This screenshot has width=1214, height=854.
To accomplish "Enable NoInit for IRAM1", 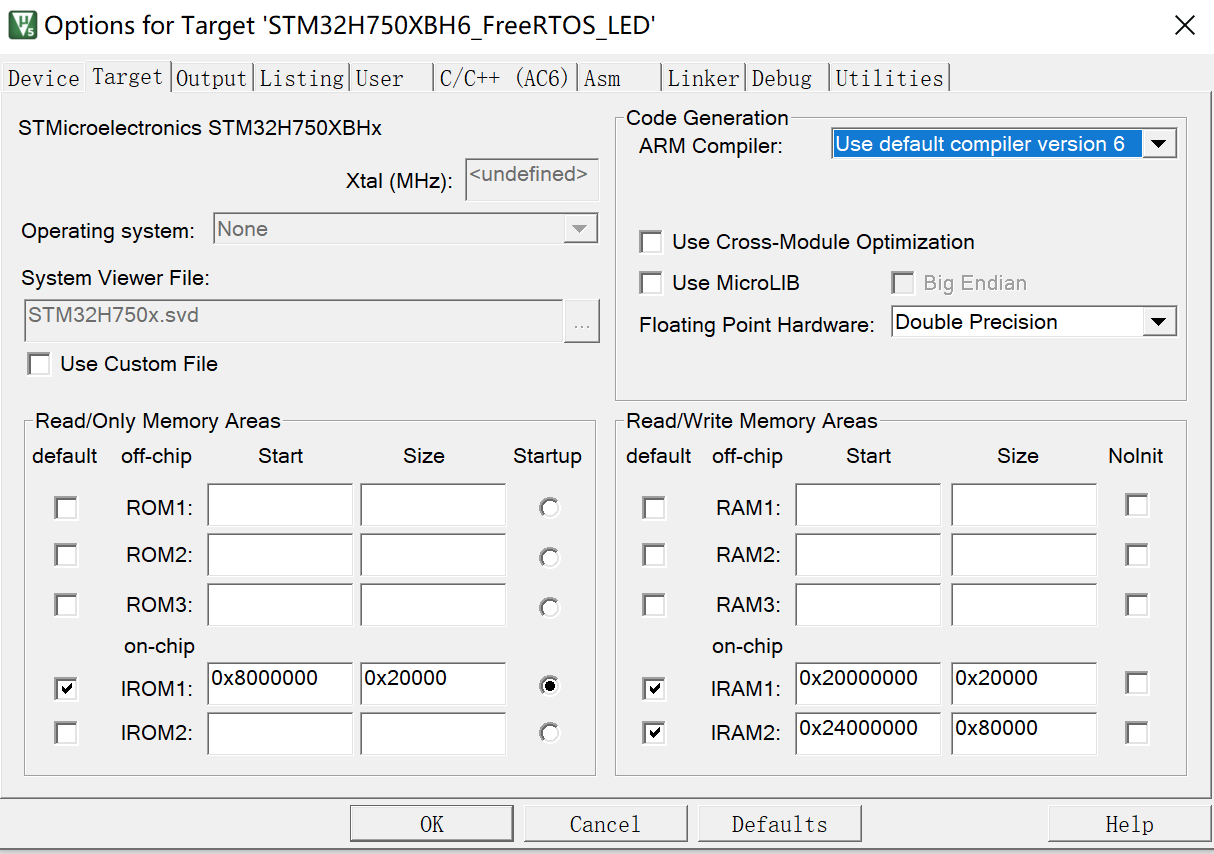I will point(1136,684).
